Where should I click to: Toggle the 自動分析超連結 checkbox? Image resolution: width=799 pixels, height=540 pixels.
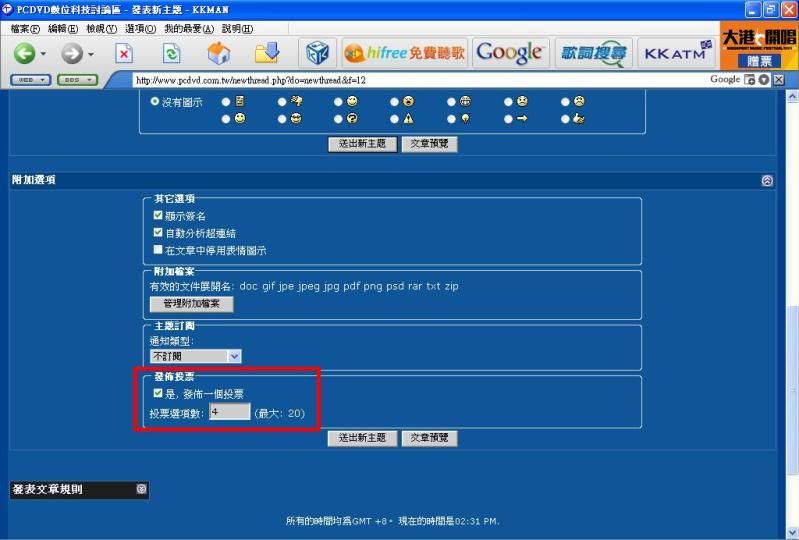(158, 232)
